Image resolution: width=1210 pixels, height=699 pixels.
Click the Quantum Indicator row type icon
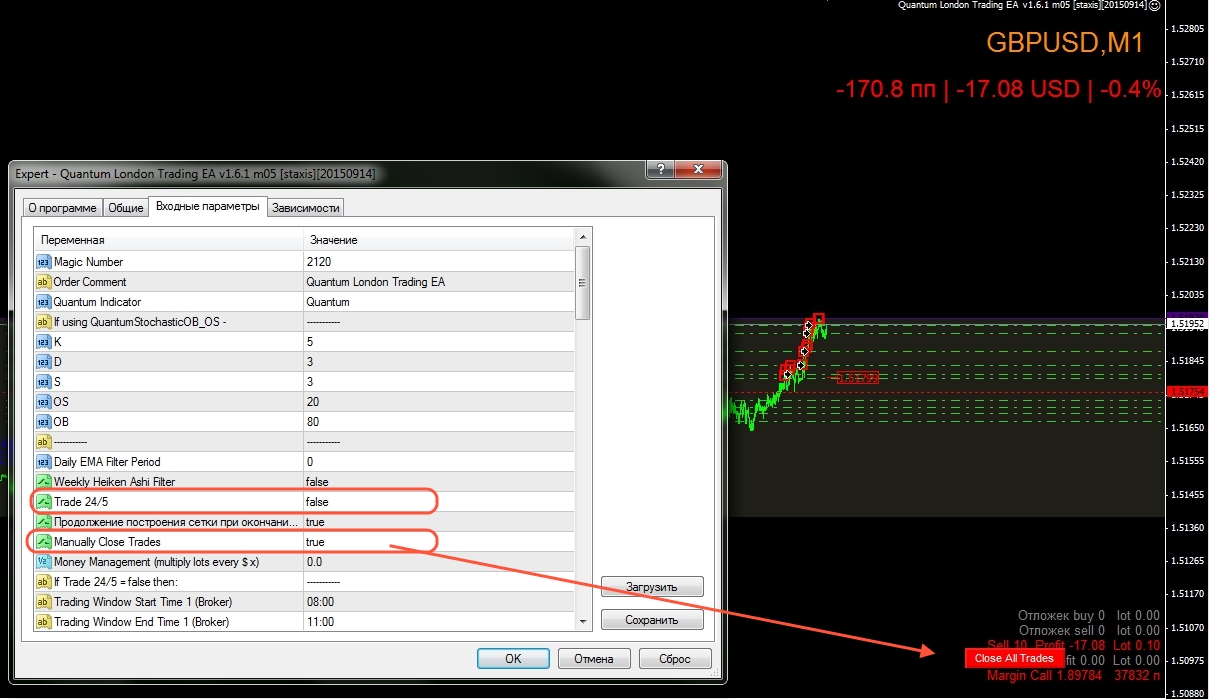[43, 302]
